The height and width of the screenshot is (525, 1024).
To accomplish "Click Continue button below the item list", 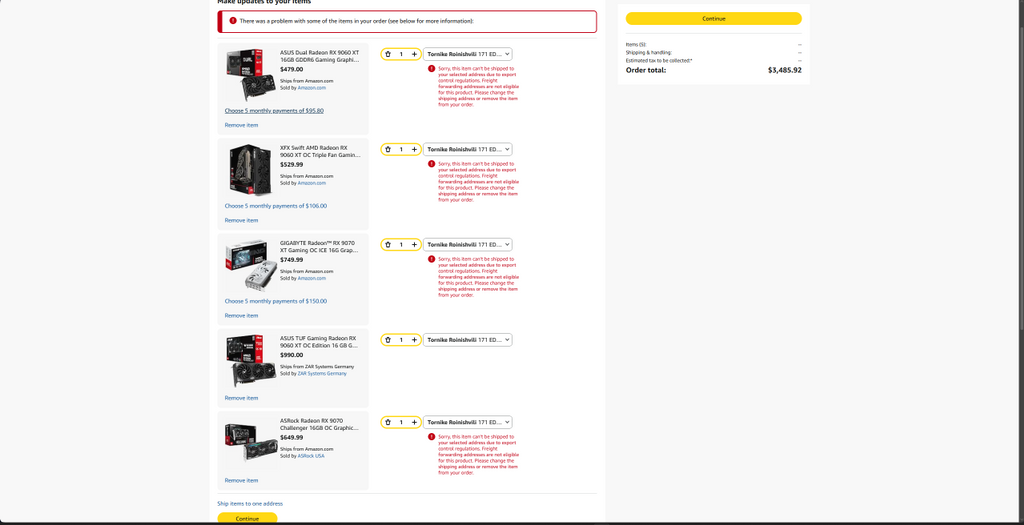I will [247, 518].
